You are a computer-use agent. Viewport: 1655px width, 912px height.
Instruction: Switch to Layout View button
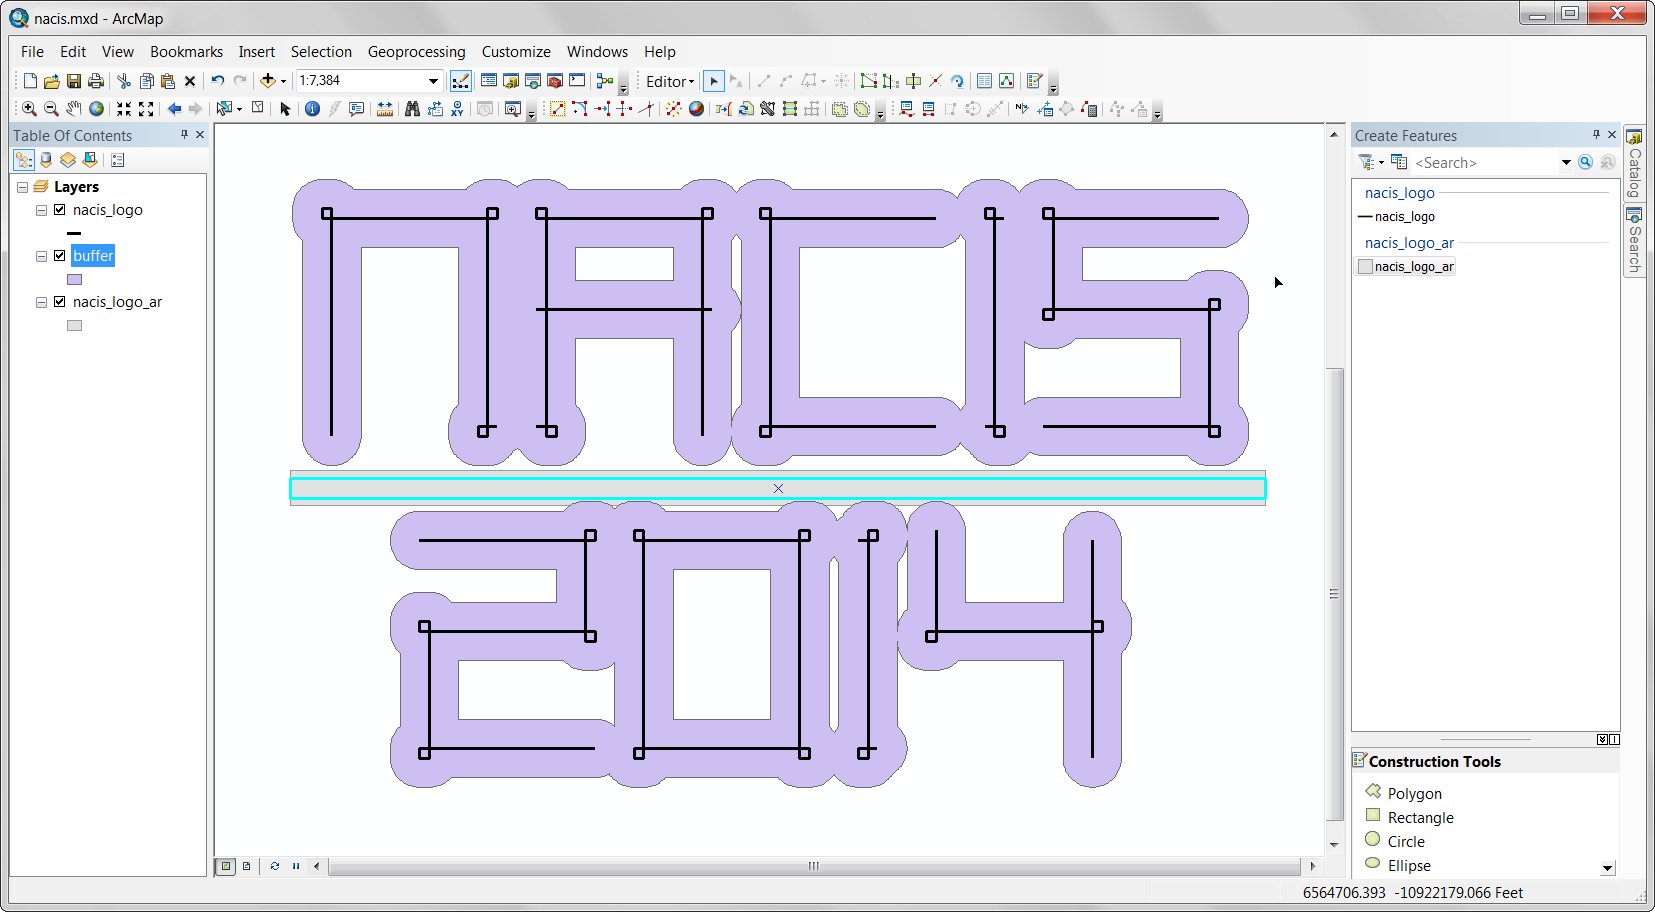(246, 866)
